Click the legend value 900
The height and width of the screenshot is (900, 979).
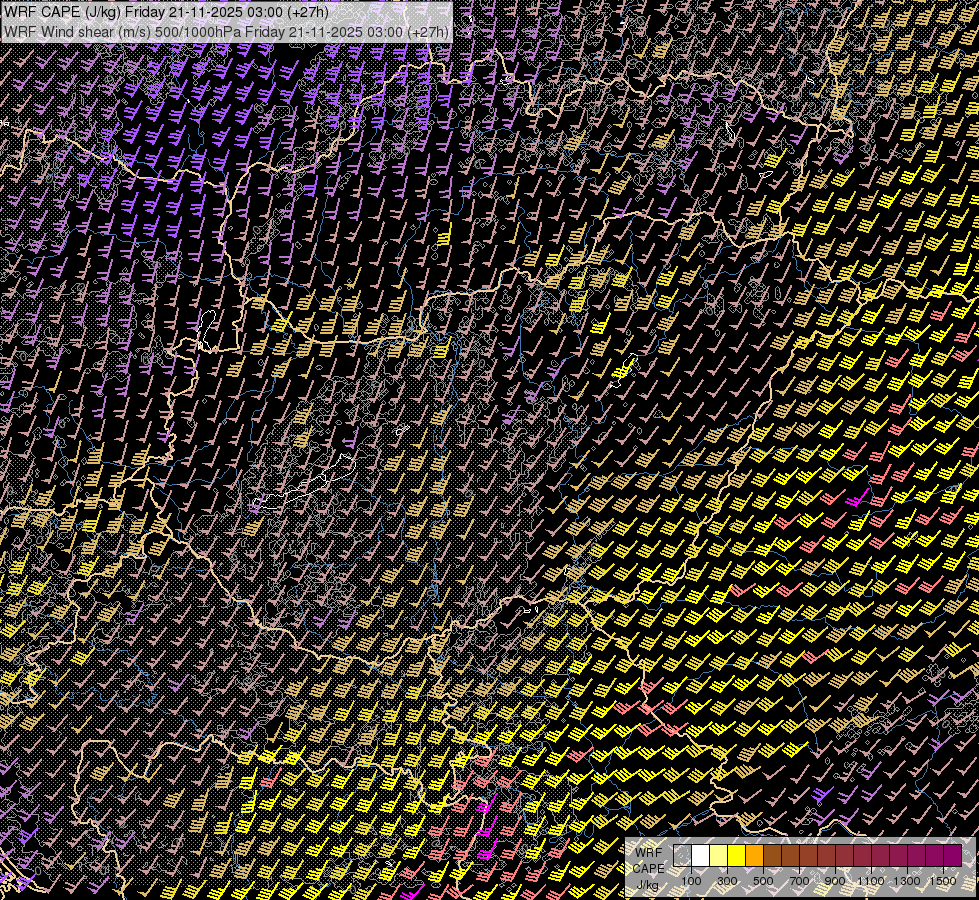(x=835, y=881)
